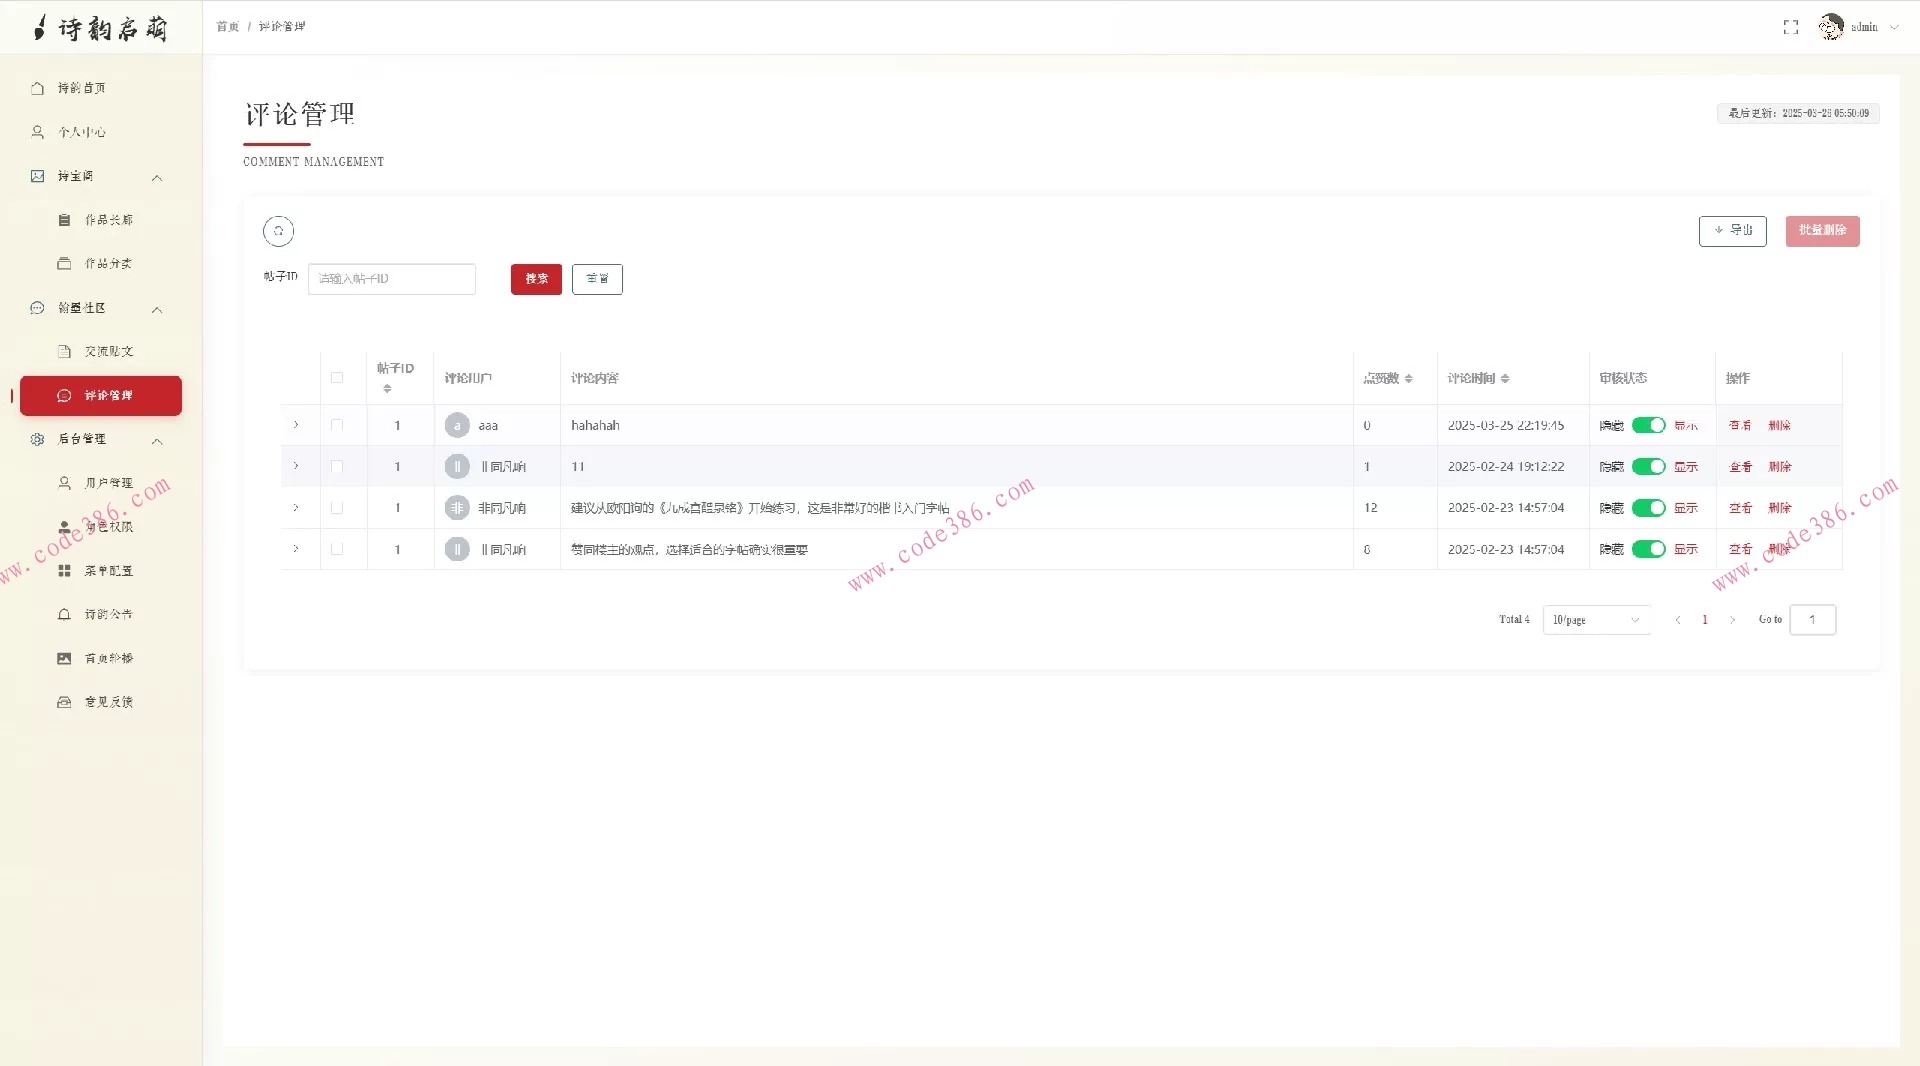The image size is (1920, 1066).
Task: Click the 菜单配置 grid icon in sidebar
Action: coord(64,571)
